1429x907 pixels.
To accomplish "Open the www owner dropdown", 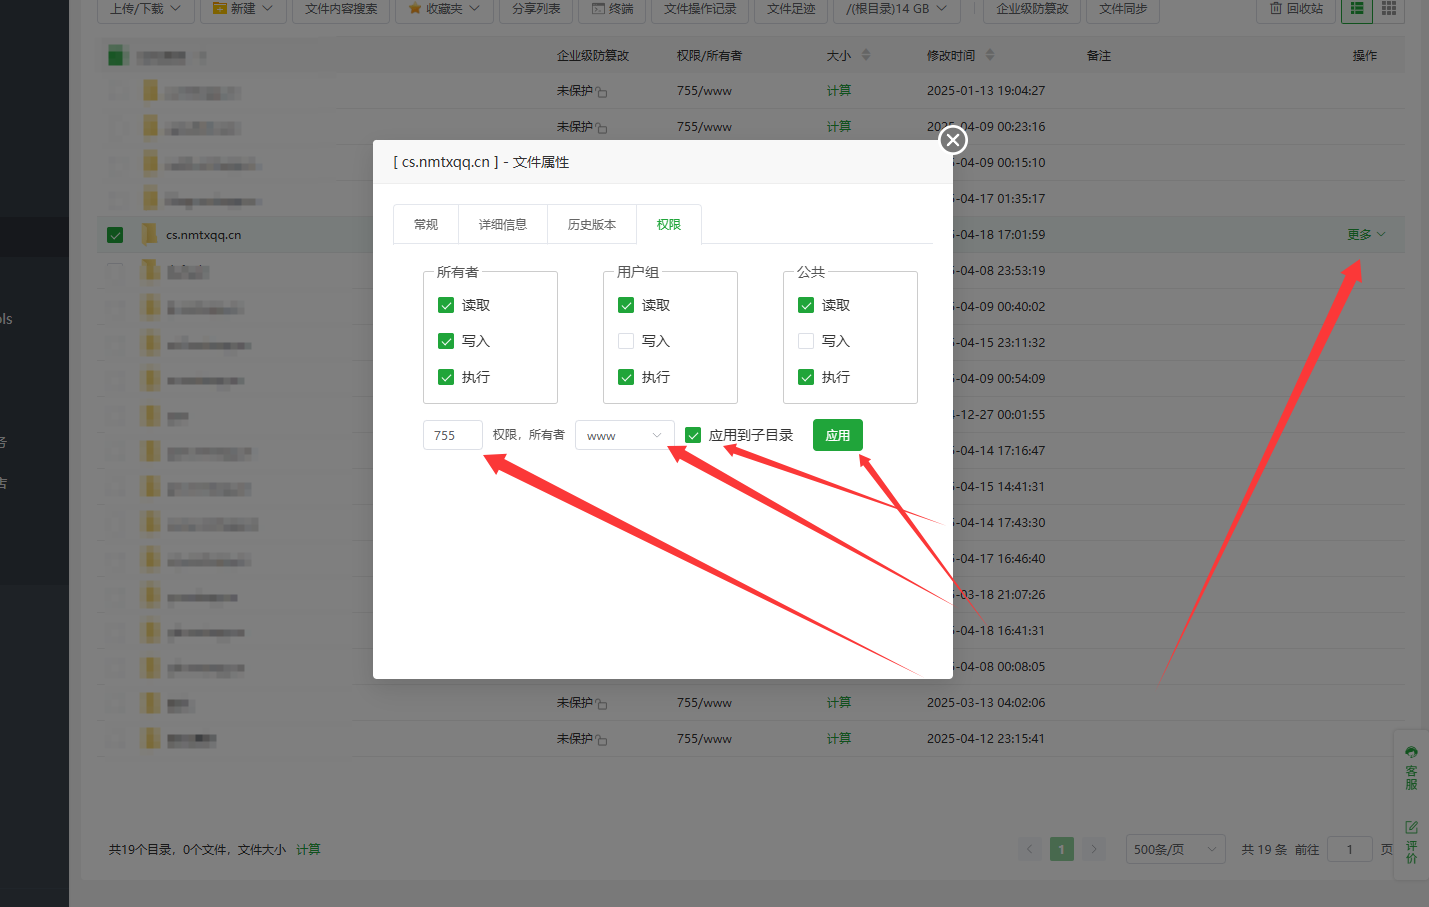I will tap(624, 435).
